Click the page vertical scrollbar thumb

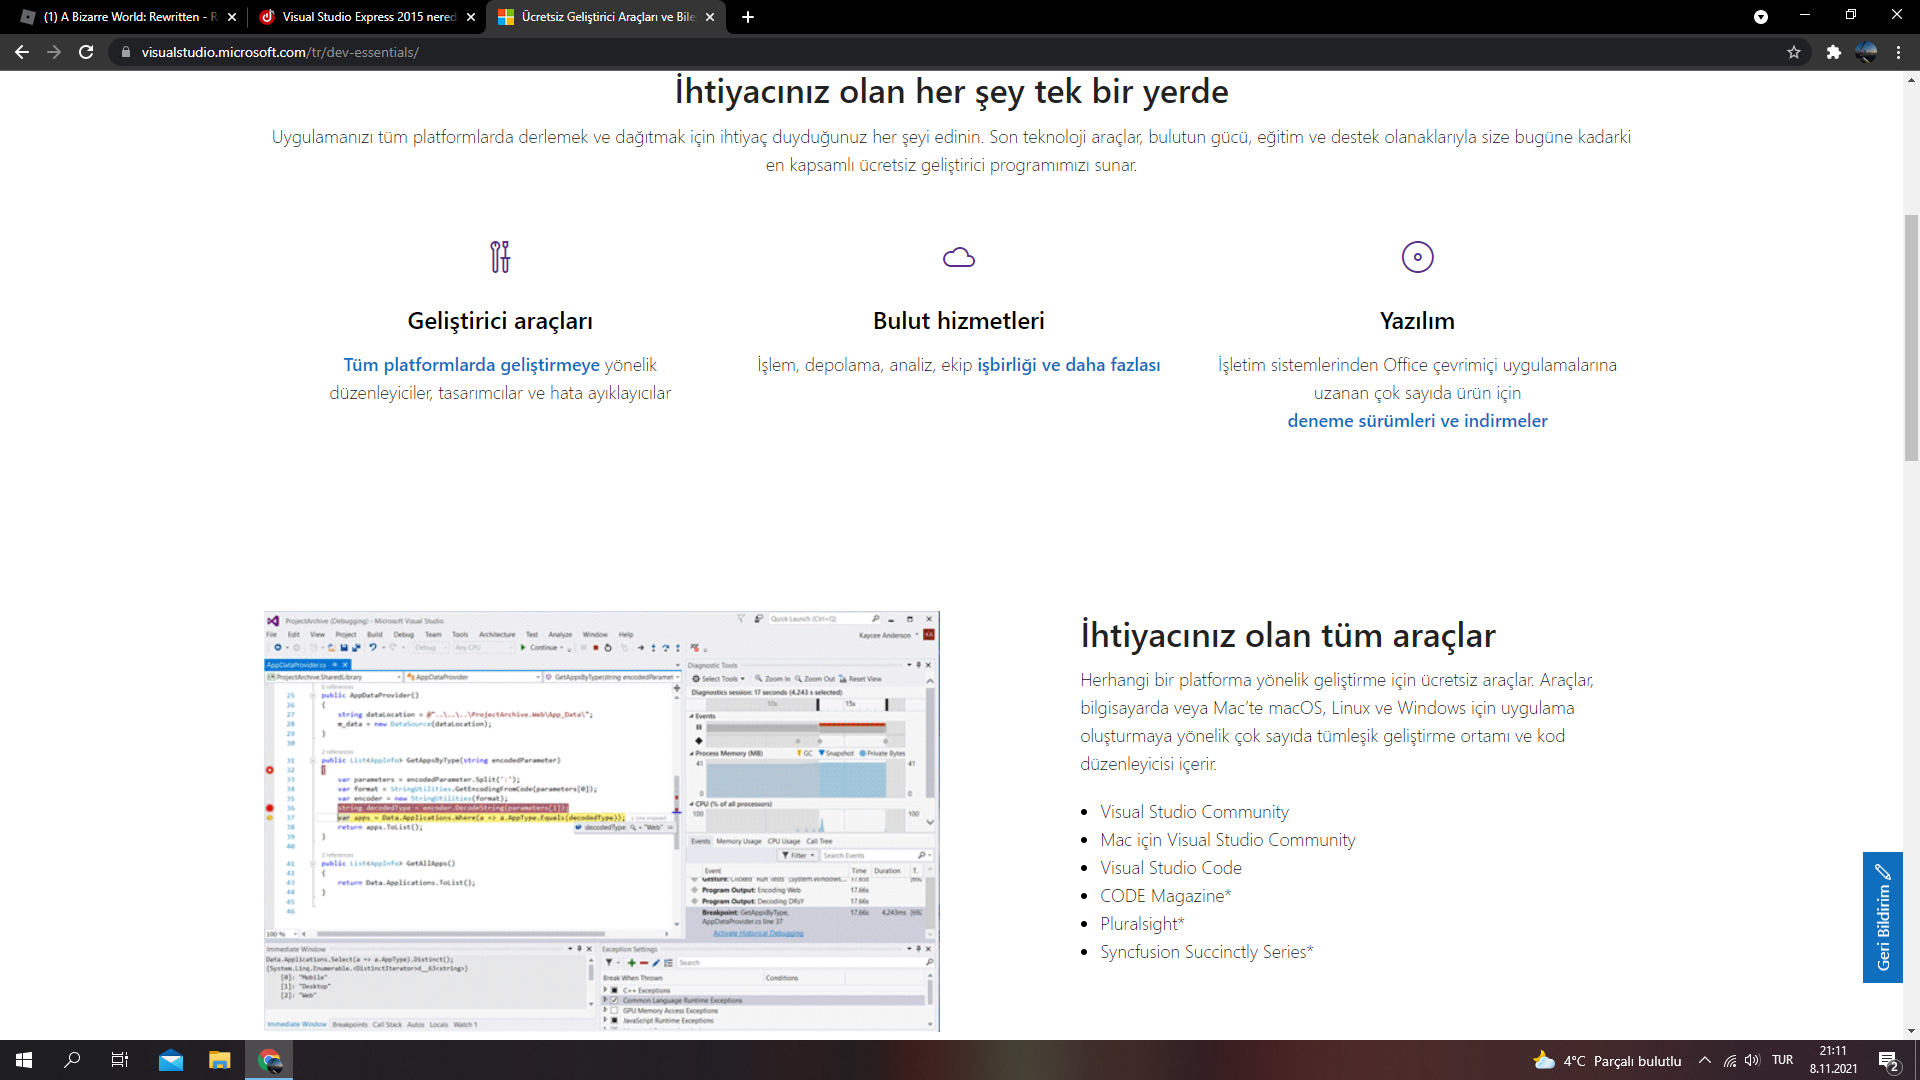[x=1911, y=337]
